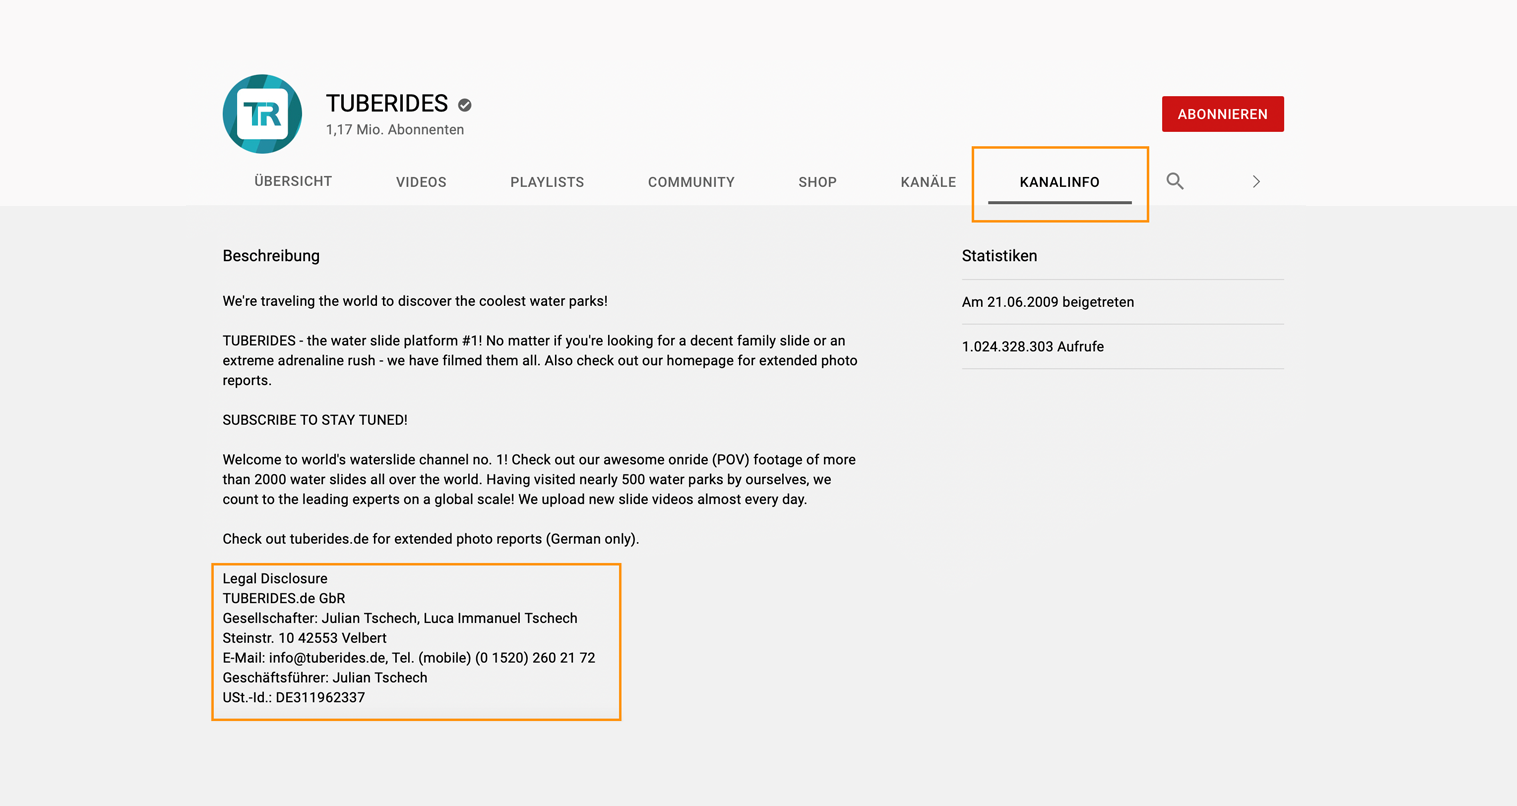Click the 1.024.328.303 Aufrufe stat
The image size is (1517, 806).
[1033, 347]
